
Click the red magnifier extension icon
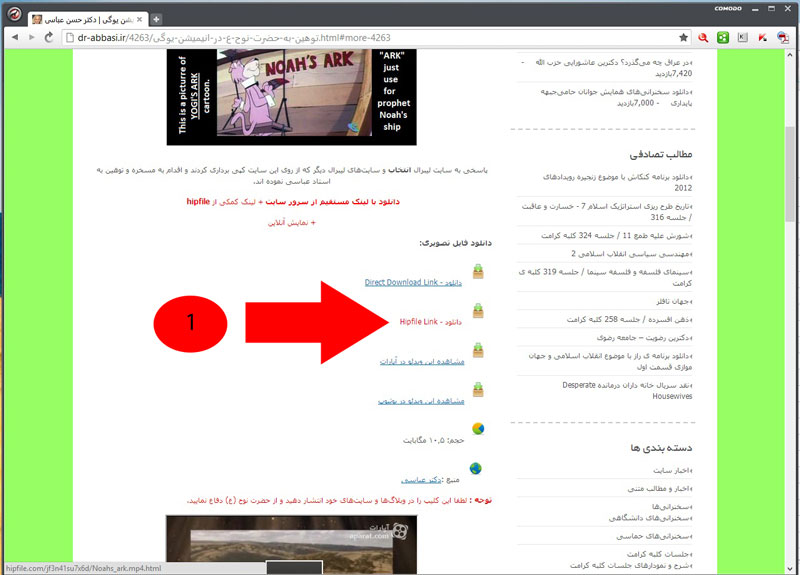pos(704,37)
